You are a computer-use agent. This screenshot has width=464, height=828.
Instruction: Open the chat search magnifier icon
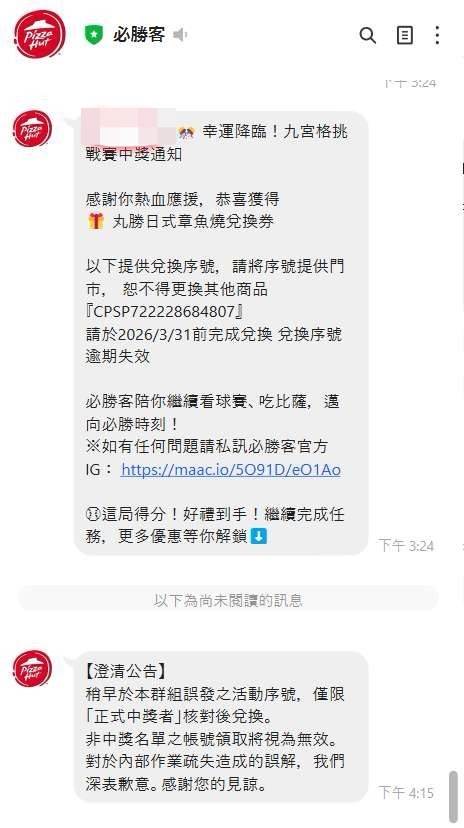[x=367, y=35]
